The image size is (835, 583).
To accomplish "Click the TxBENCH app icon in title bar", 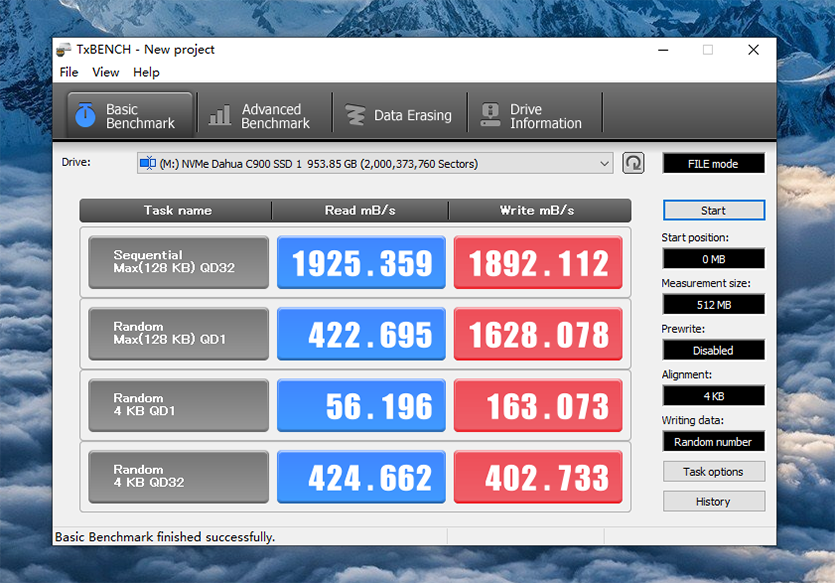I will click(x=64, y=50).
